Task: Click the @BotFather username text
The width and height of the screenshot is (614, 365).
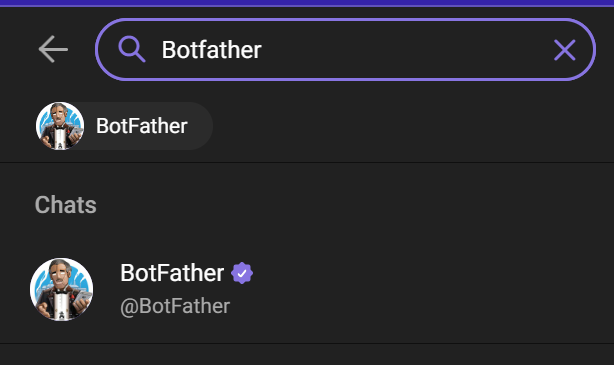Action: pyautogui.click(x=175, y=306)
